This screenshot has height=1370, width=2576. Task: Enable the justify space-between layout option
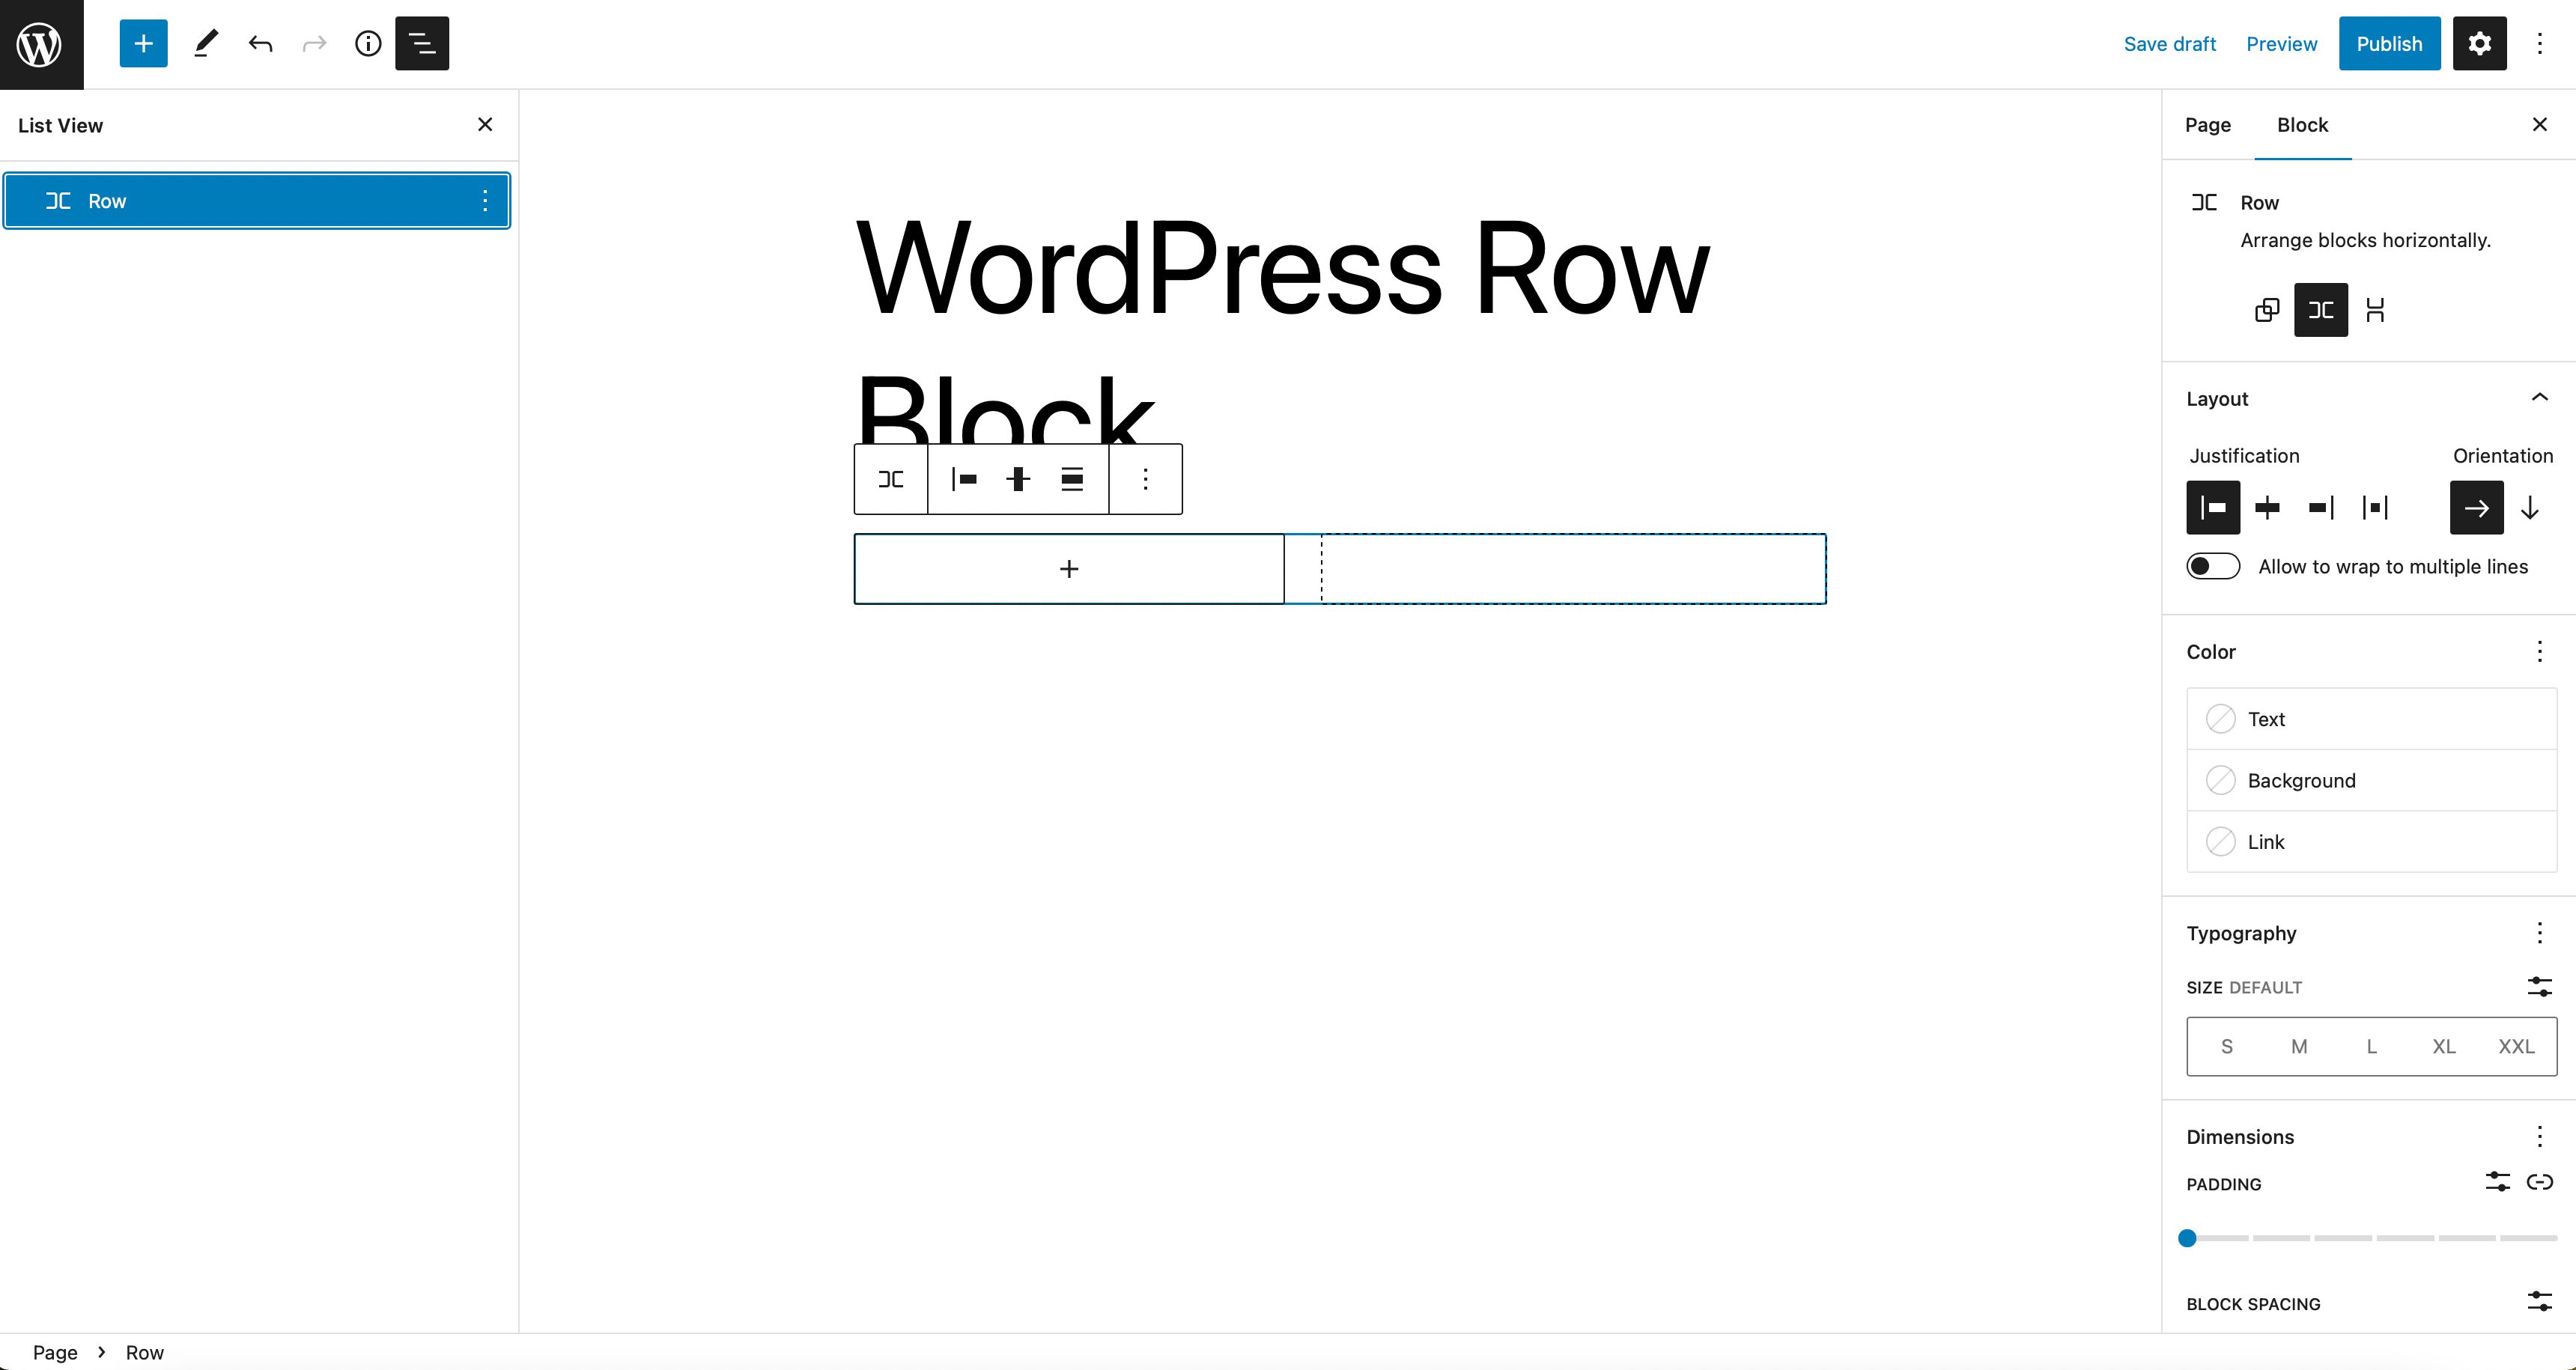tap(2375, 508)
